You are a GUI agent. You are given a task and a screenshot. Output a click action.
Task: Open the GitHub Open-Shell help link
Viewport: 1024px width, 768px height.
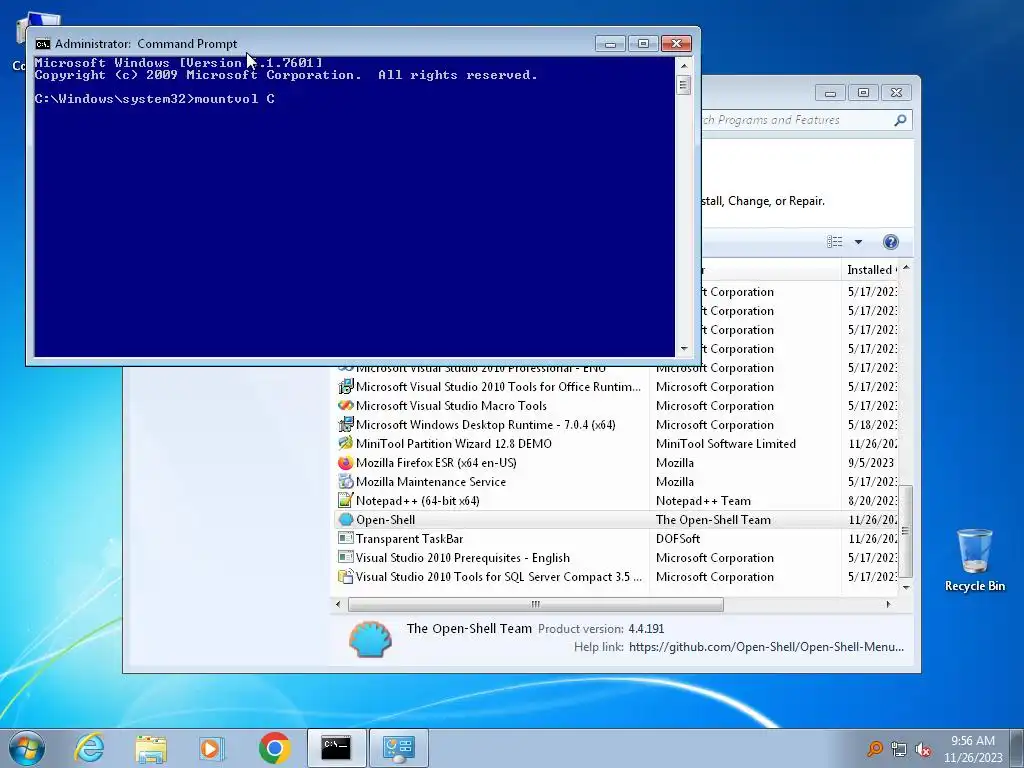point(766,647)
